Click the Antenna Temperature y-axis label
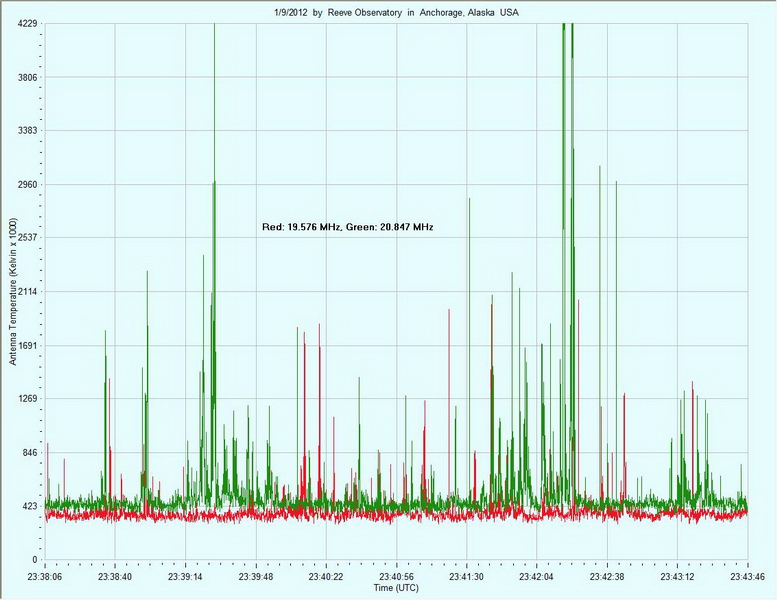777x600 pixels. click(13, 292)
